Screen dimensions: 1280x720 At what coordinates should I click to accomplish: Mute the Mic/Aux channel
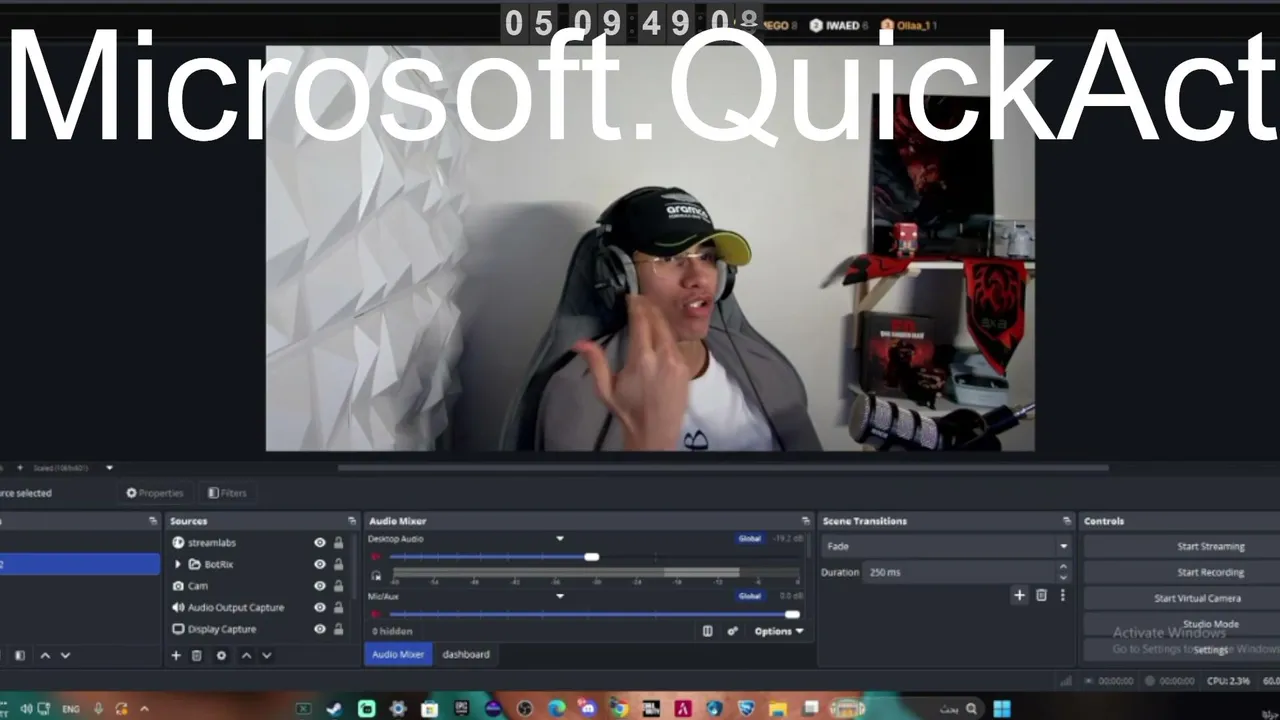376,614
